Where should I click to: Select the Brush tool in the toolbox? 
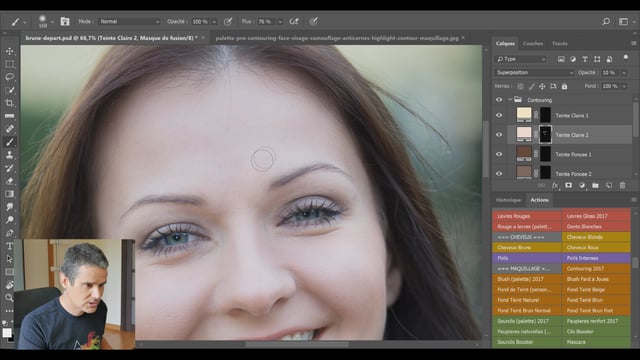click(x=9, y=142)
